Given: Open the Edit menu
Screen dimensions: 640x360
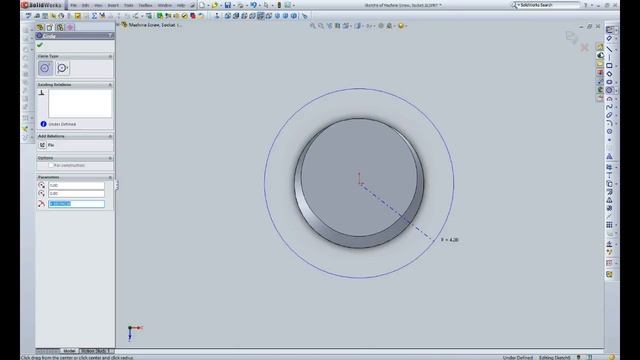Looking at the screenshot, I should point(85,5).
